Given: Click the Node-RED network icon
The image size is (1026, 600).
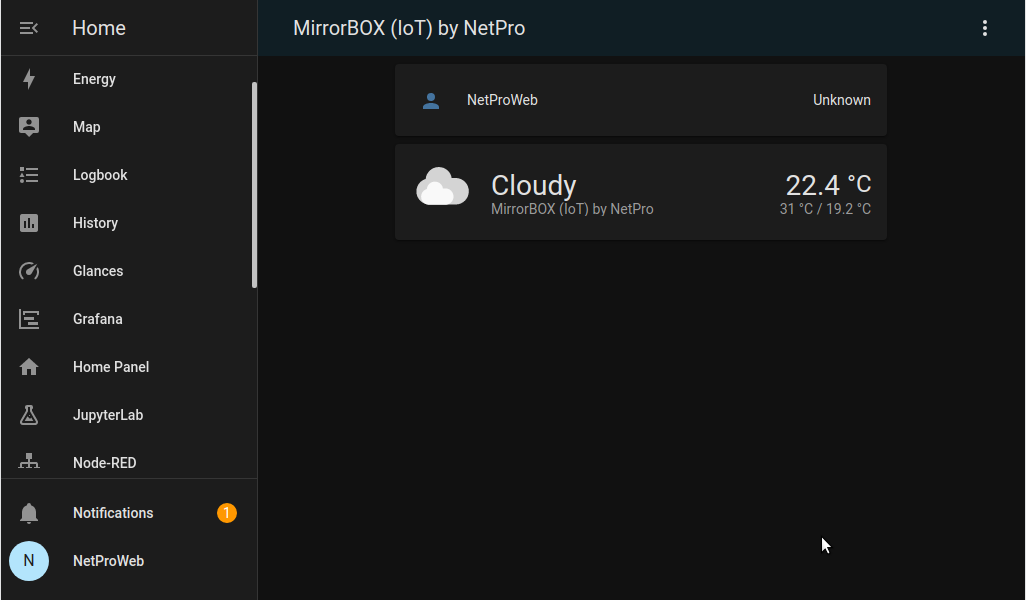Looking at the screenshot, I should pos(29,462).
